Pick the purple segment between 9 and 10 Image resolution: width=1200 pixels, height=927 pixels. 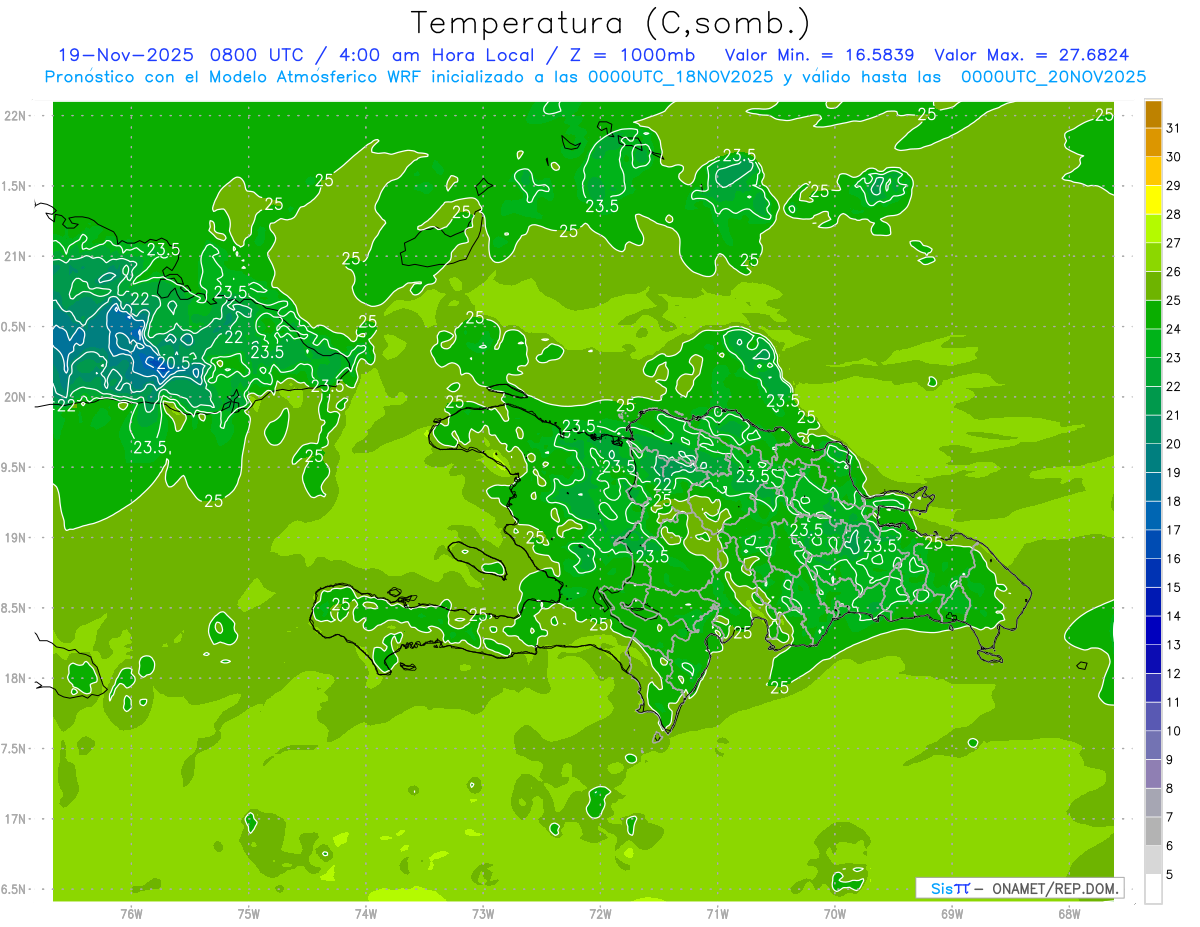pyautogui.click(x=1153, y=746)
